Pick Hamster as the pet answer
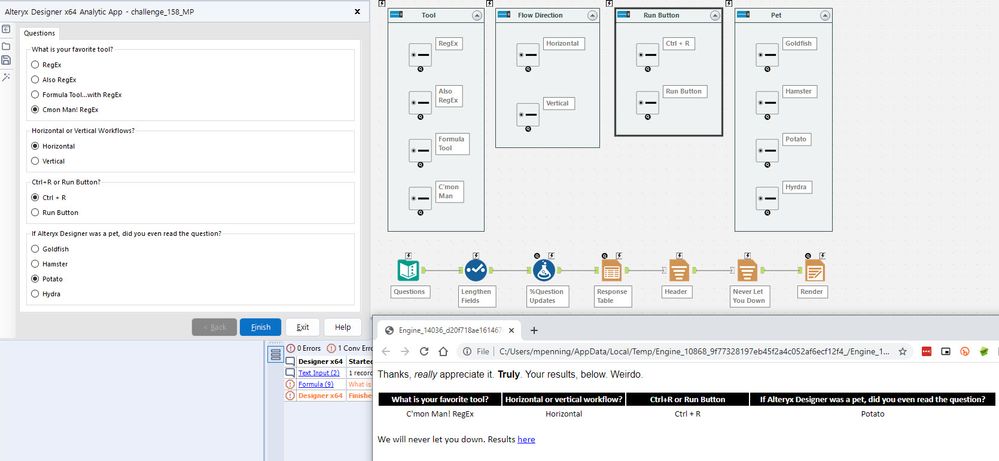 coord(35,264)
